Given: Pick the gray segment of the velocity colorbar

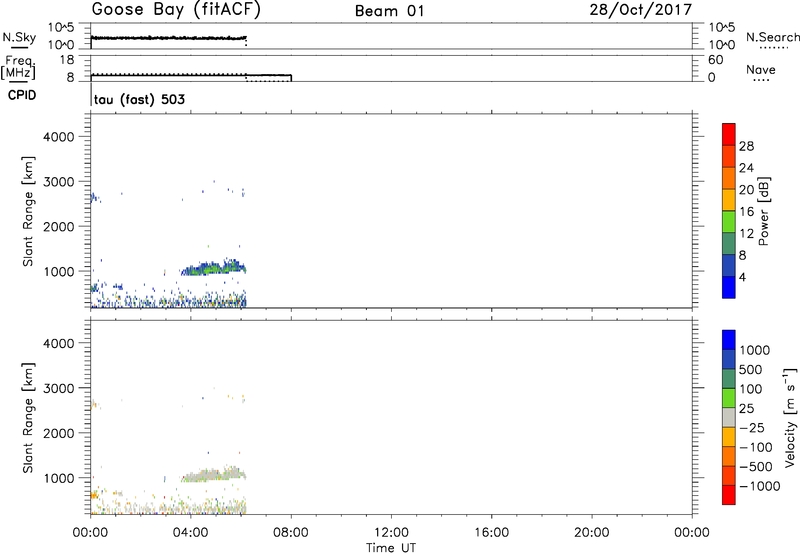Looking at the screenshot, I should pyautogui.click(x=729, y=418).
